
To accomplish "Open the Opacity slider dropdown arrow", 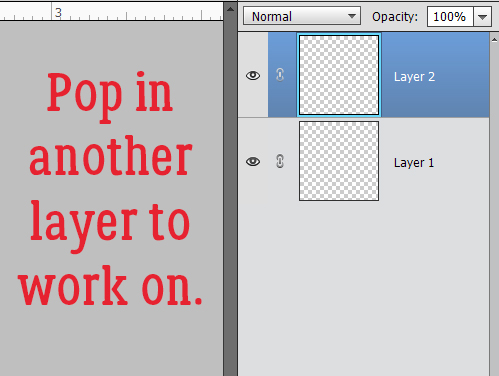I will [482, 17].
